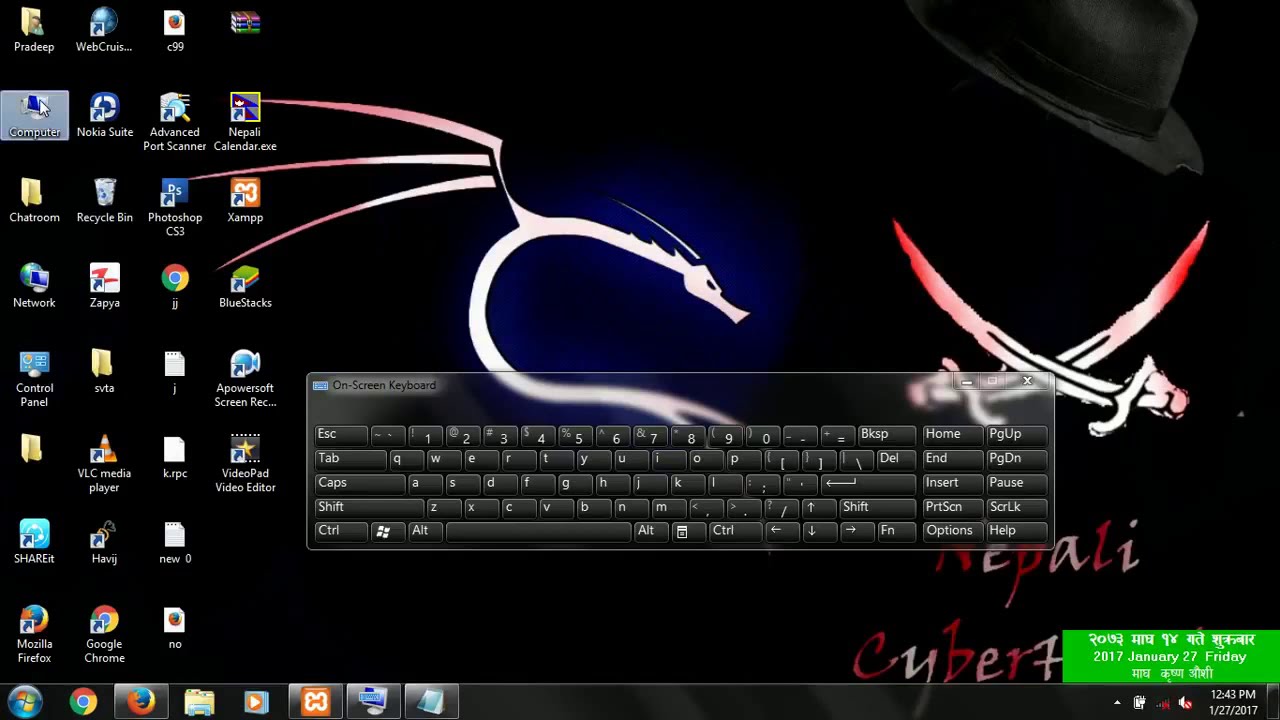Image resolution: width=1280 pixels, height=720 pixels.
Task: Open the Control Panel desktop icon
Action: coord(35,379)
